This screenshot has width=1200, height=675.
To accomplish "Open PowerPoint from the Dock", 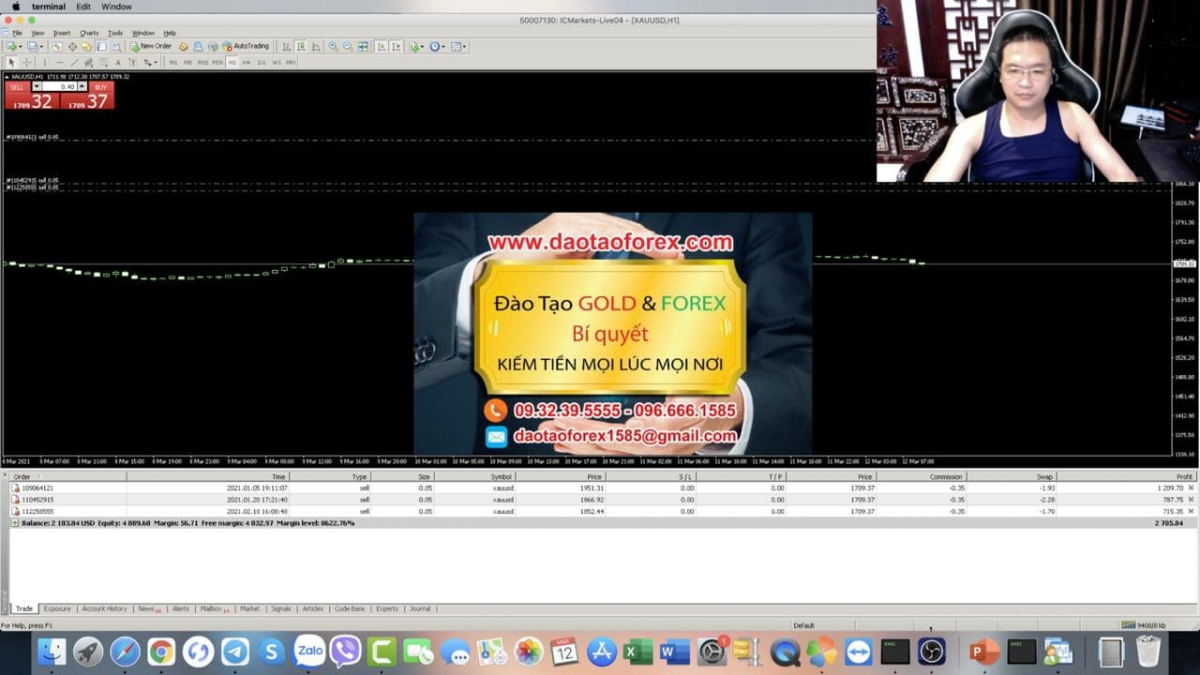I will click(x=984, y=652).
